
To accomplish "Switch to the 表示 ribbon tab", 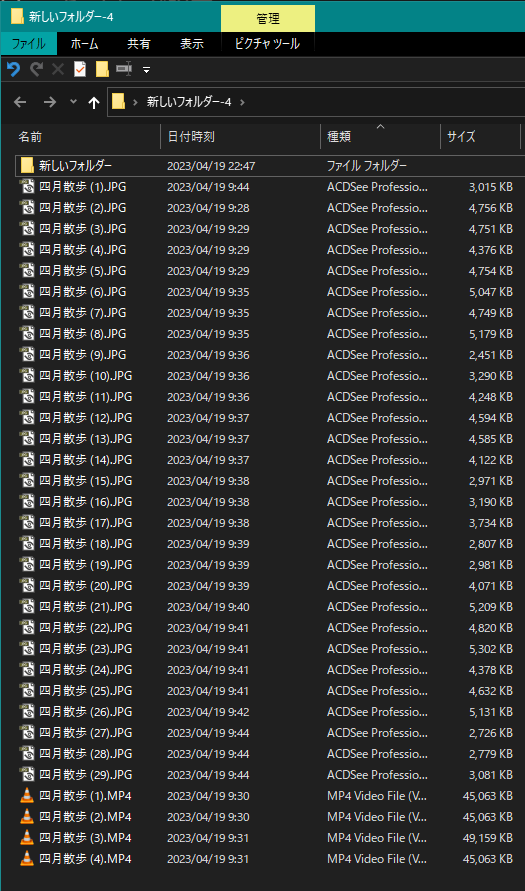I will pyautogui.click(x=192, y=44).
